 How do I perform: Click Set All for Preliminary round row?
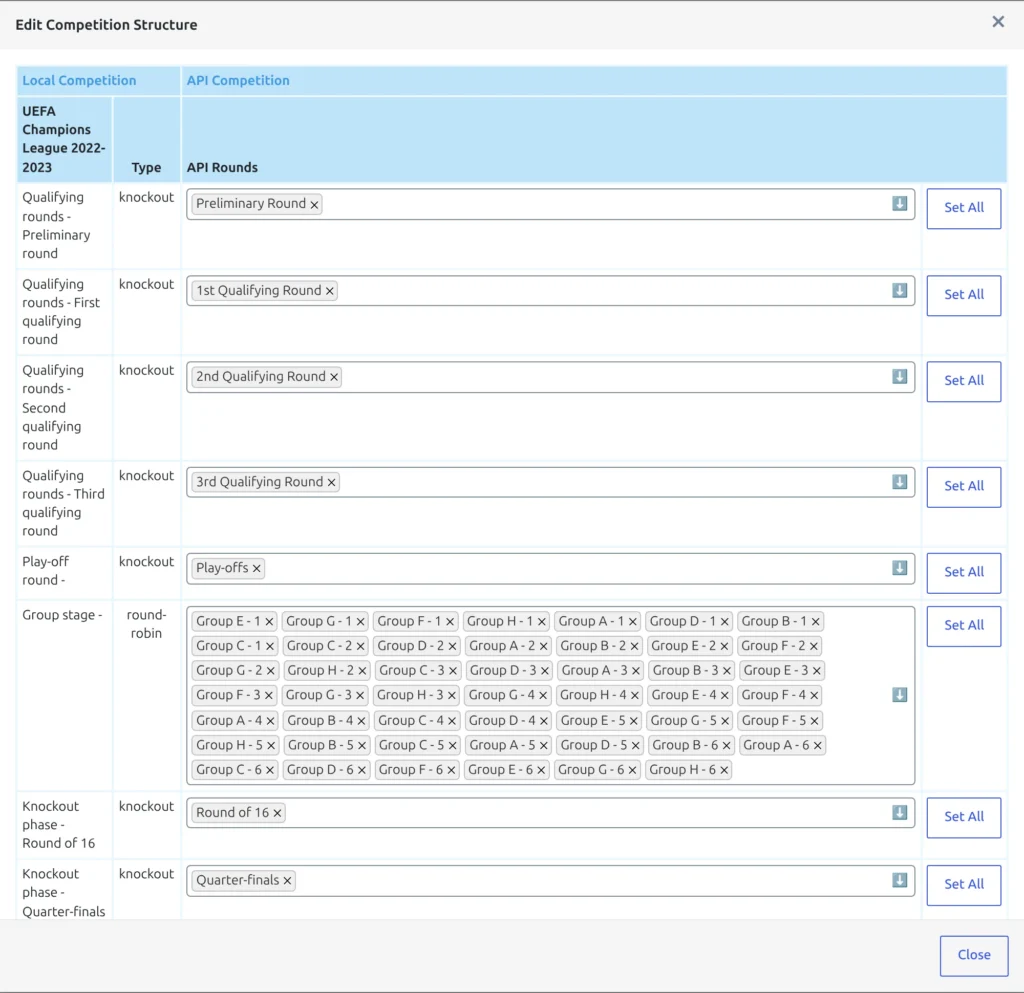963,208
